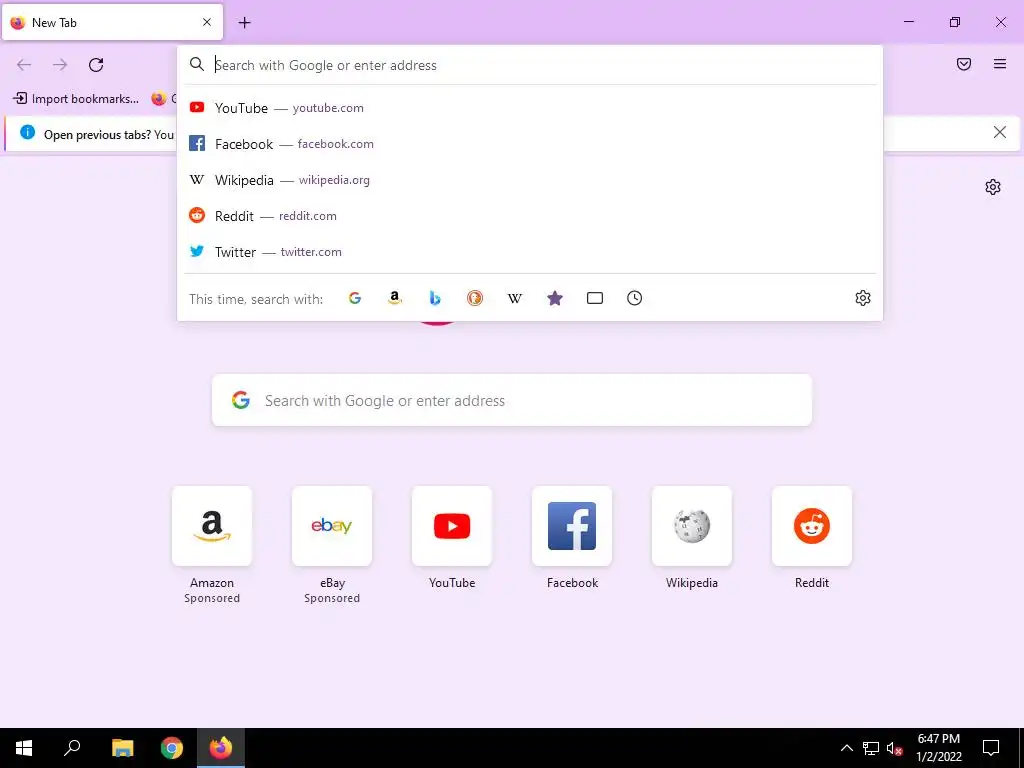This screenshot has height=768, width=1024.
Task: Search this time with DuckDuckGo icon
Action: click(475, 298)
